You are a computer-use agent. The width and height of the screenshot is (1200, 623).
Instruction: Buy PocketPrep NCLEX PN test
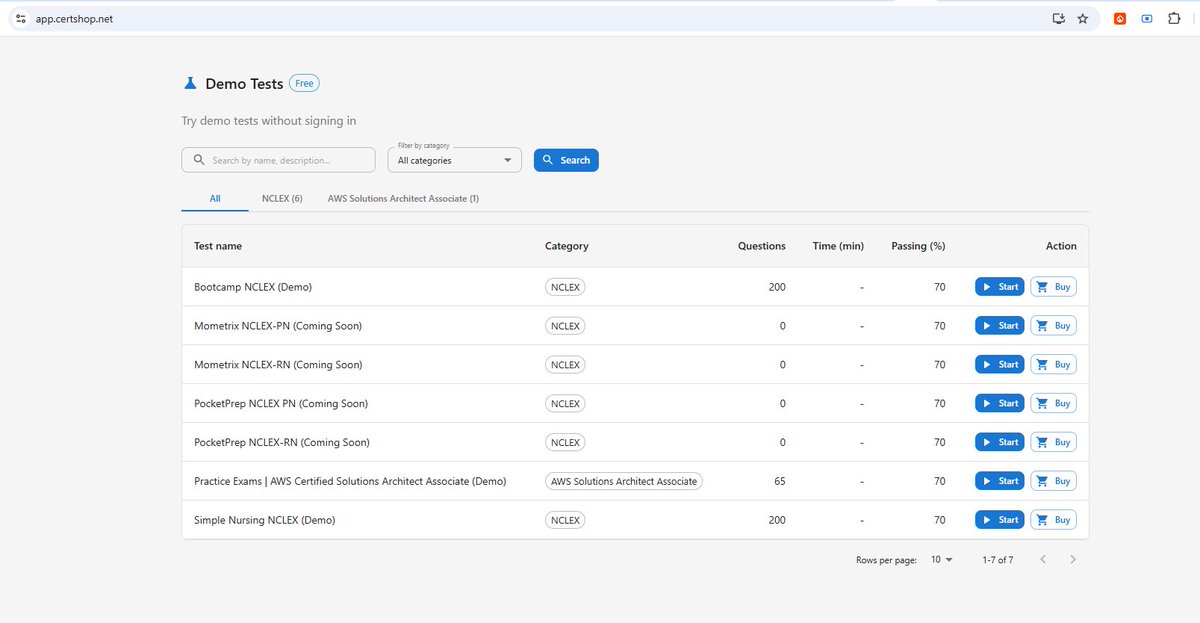click(x=1054, y=404)
